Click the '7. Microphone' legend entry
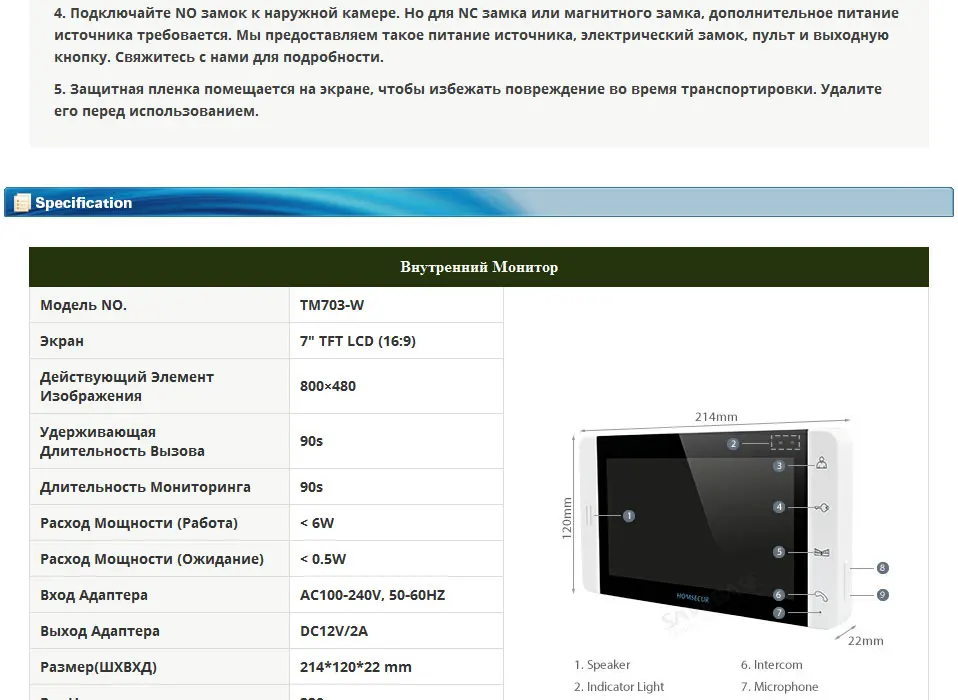Image resolution: width=958 pixels, height=700 pixels. 780,687
